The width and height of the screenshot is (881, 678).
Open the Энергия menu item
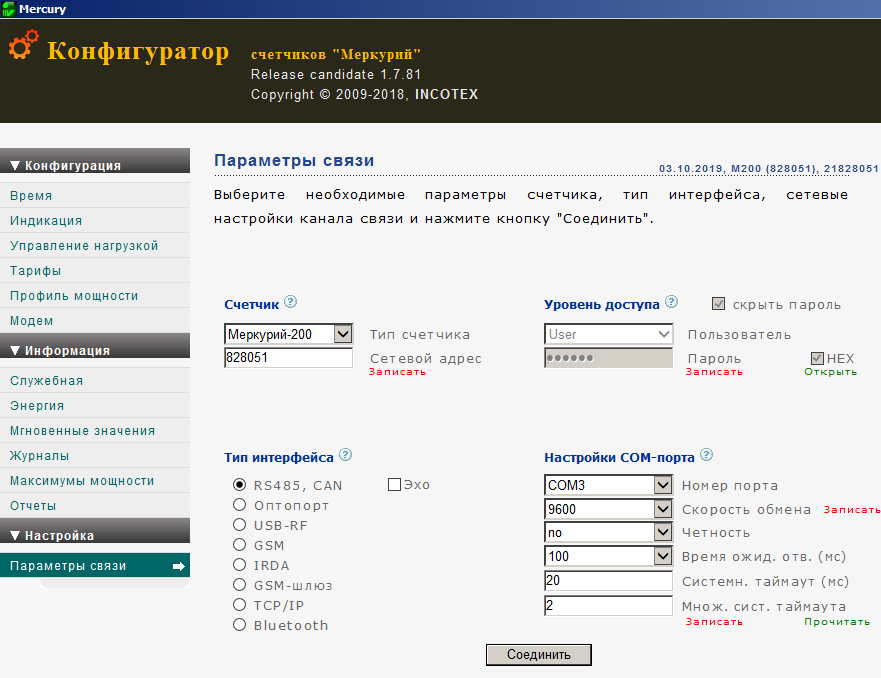(95, 406)
